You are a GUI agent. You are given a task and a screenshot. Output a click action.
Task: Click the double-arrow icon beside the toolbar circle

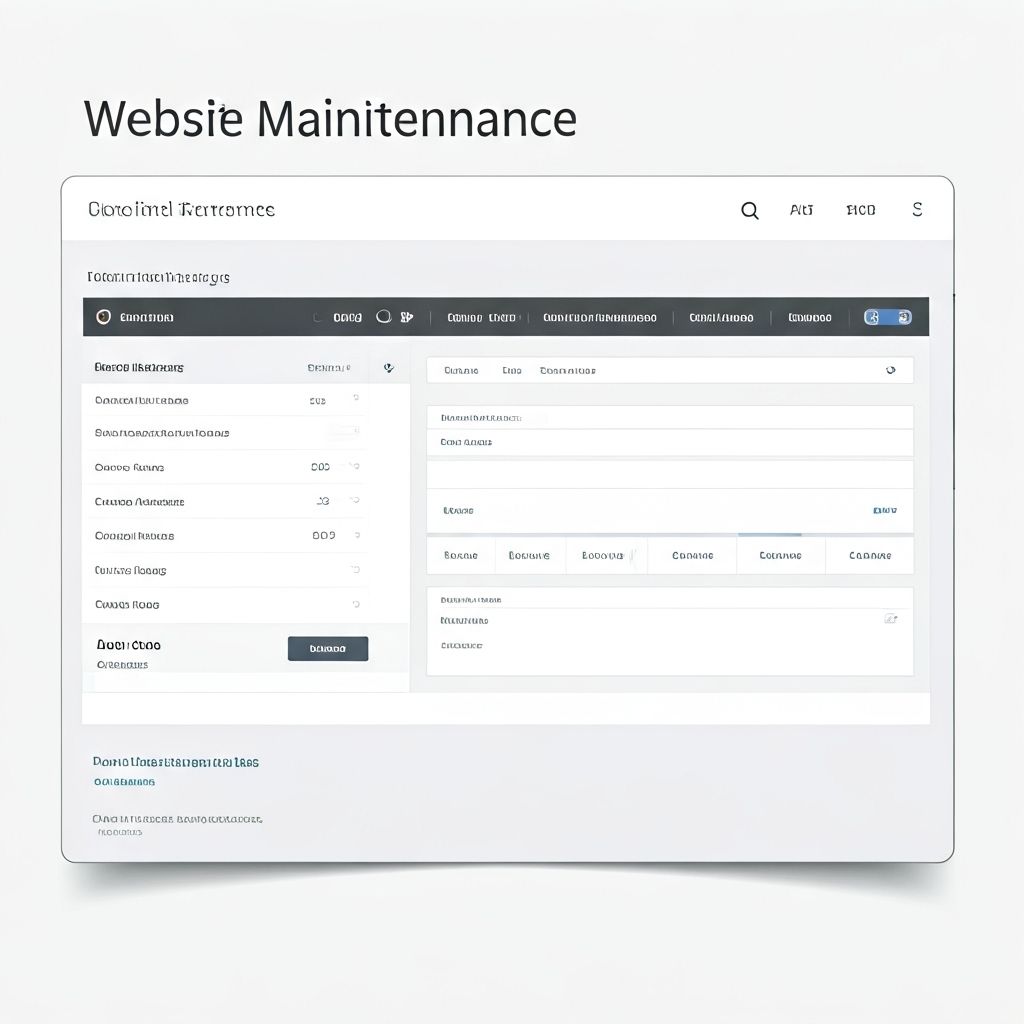pos(407,316)
